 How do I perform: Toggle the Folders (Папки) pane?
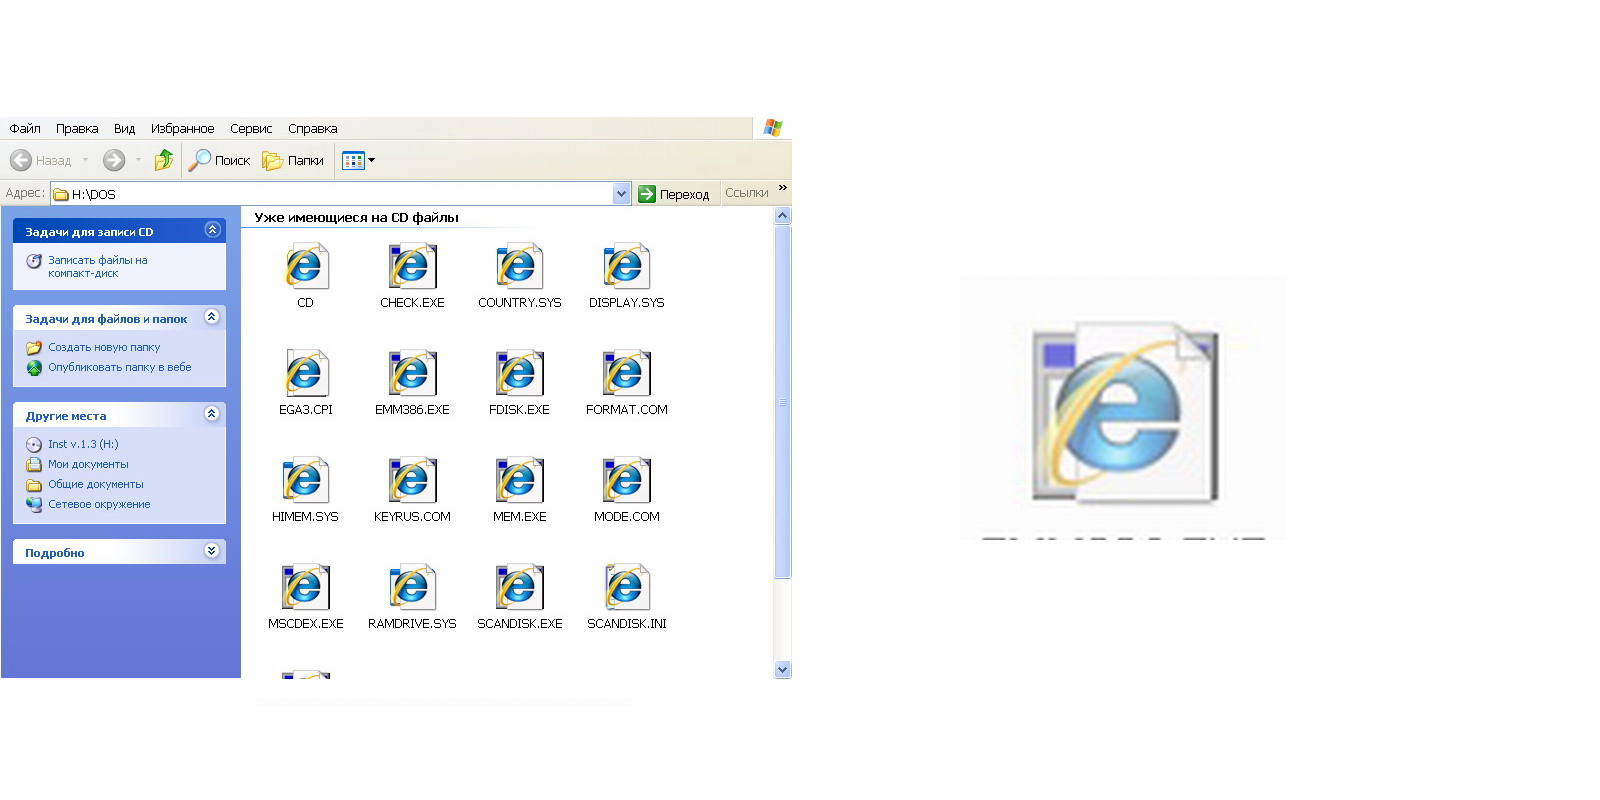[293, 160]
